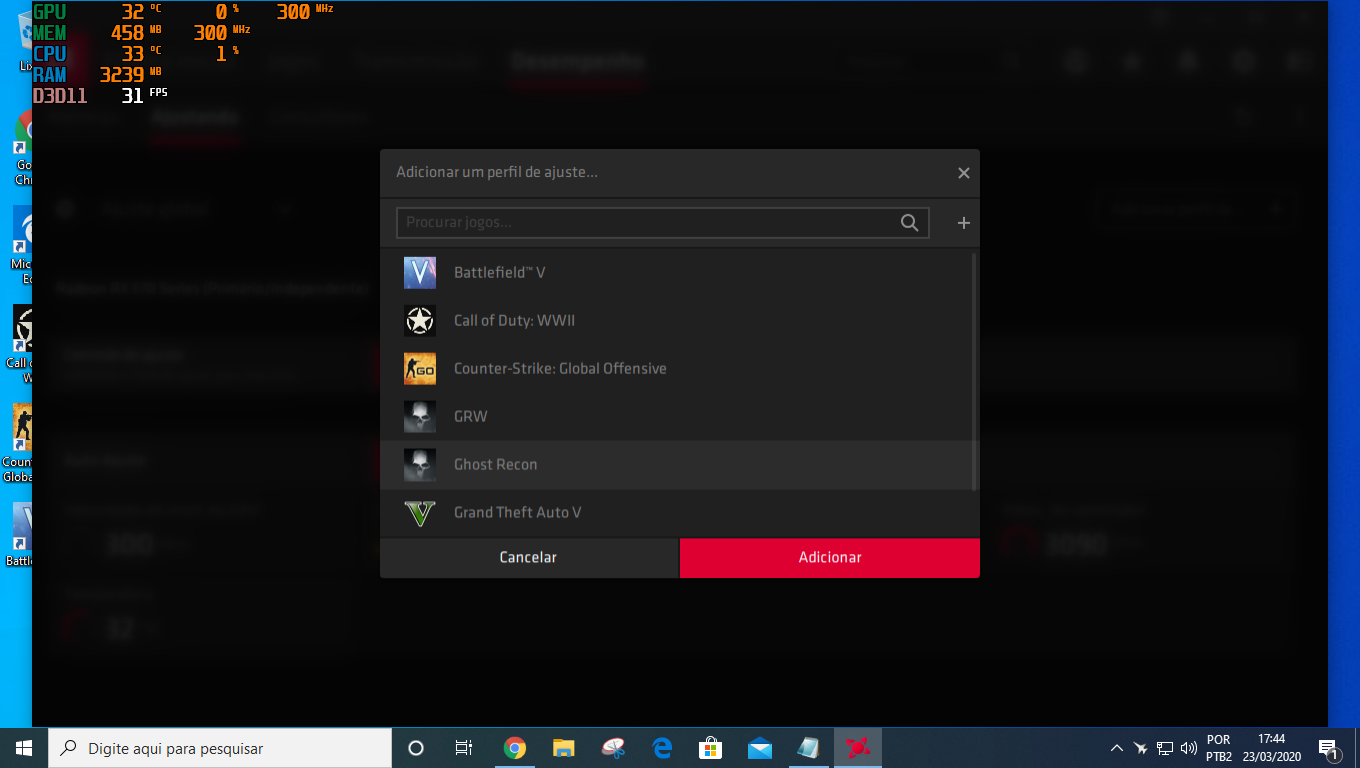Open the Mail app from the taskbar
The height and width of the screenshot is (768, 1360).
coord(760,748)
